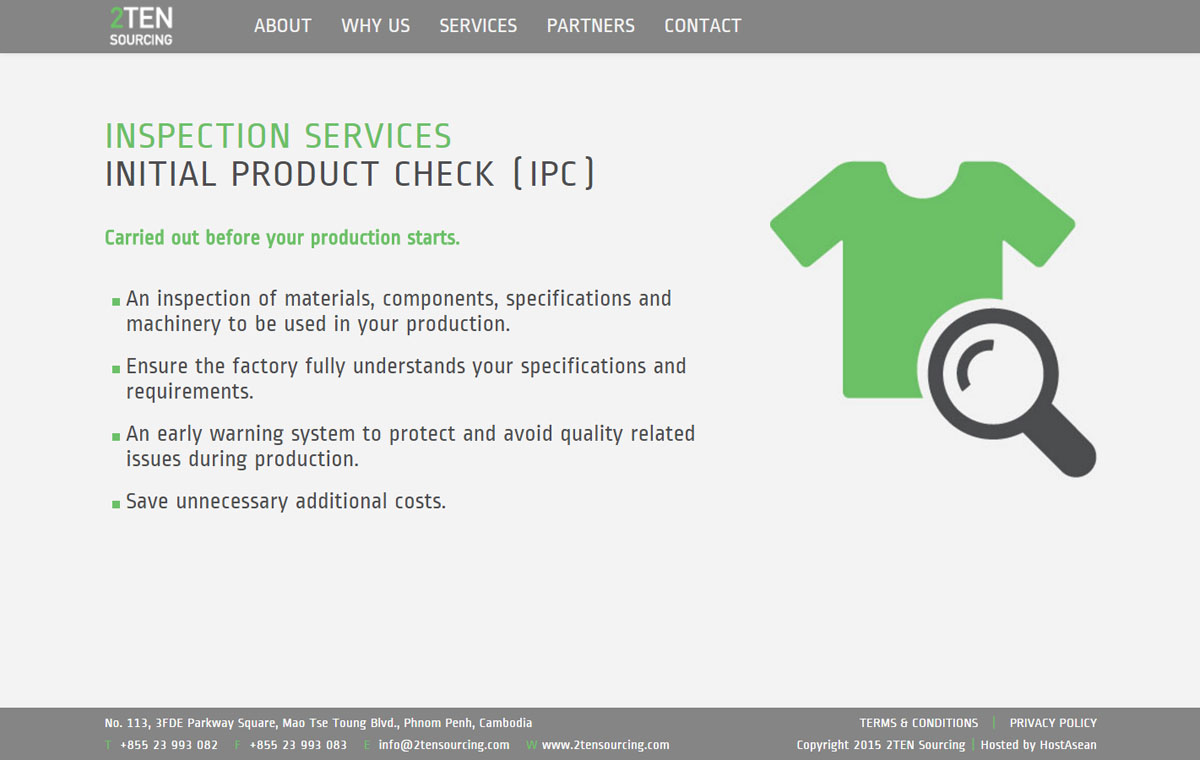1200x760 pixels.
Task: Select CONTACT in the top navigation
Action: click(702, 26)
